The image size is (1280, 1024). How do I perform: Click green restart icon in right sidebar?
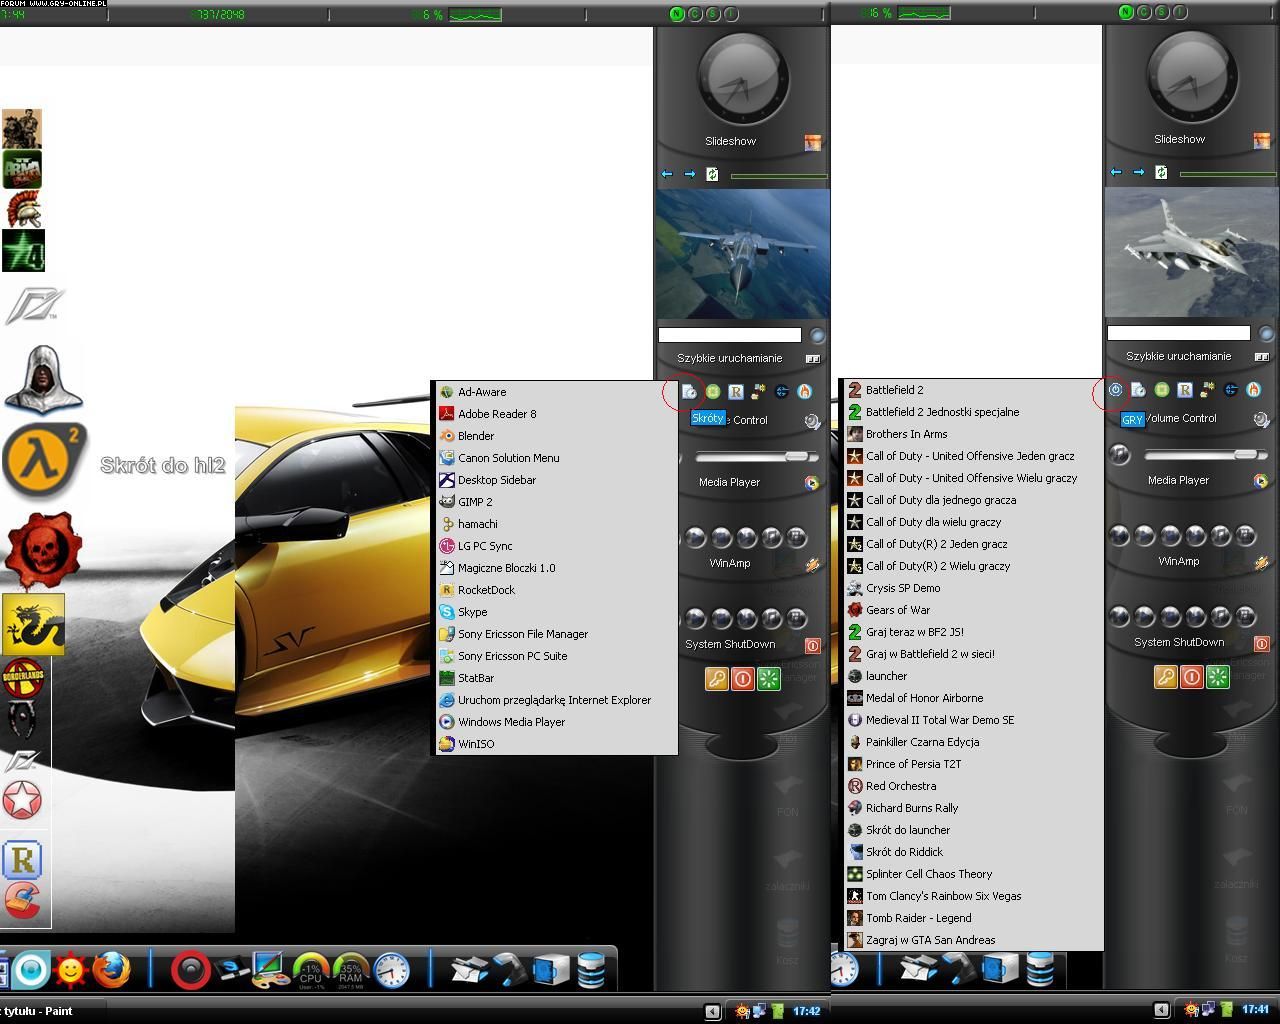[x=1217, y=677]
